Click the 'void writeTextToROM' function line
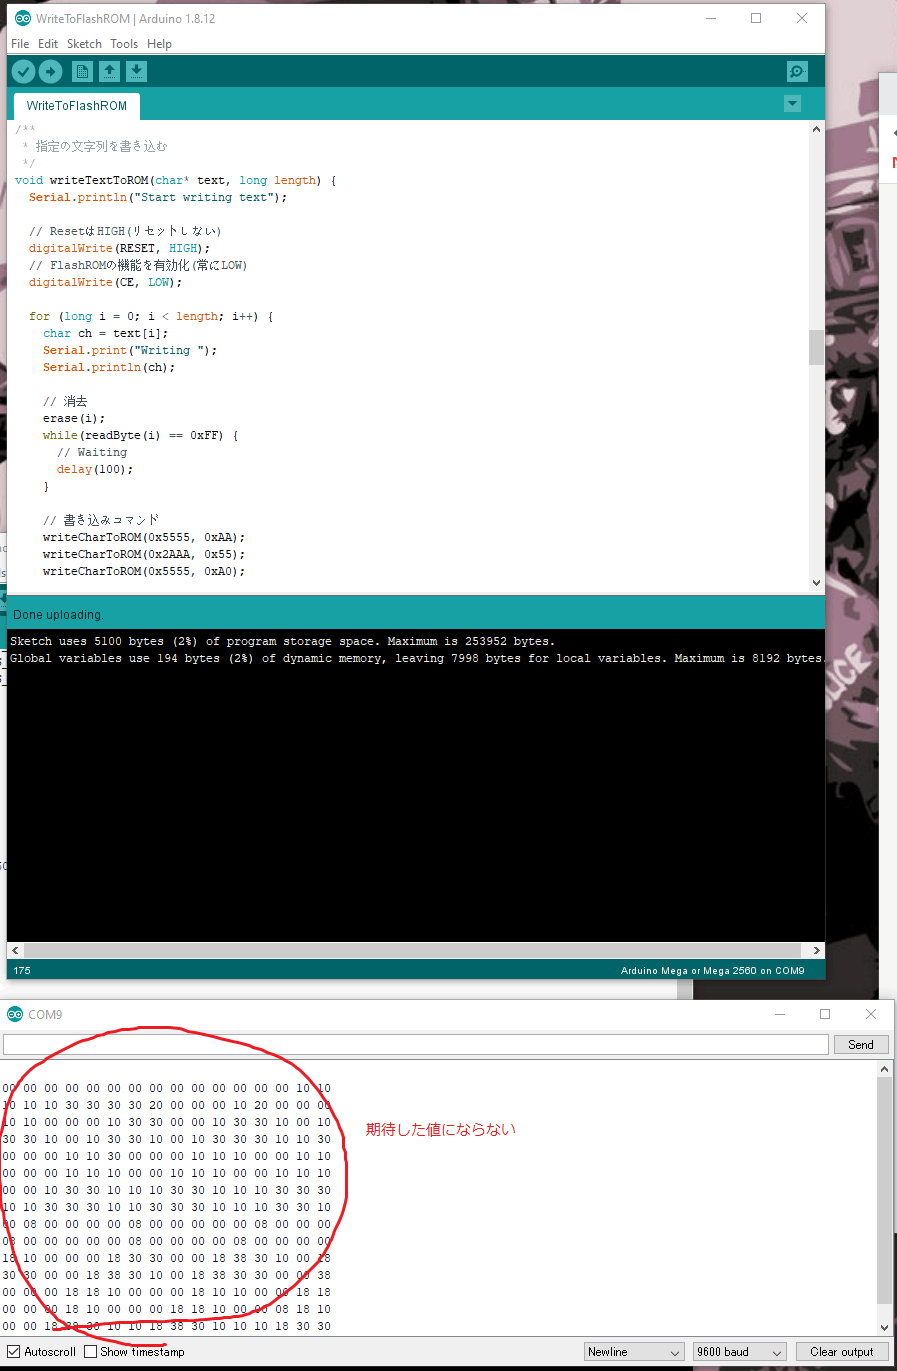This screenshot has width=897, height=1371. click(x=175, y=181)
